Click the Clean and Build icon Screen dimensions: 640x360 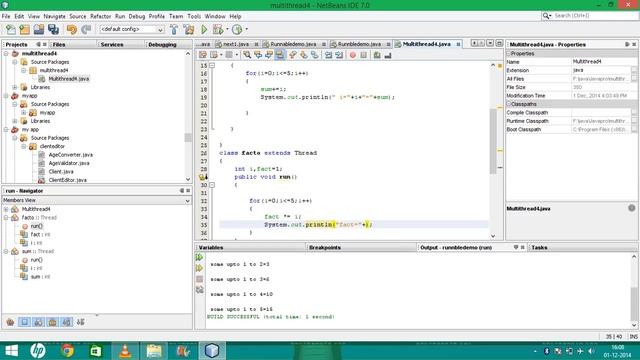189,29
